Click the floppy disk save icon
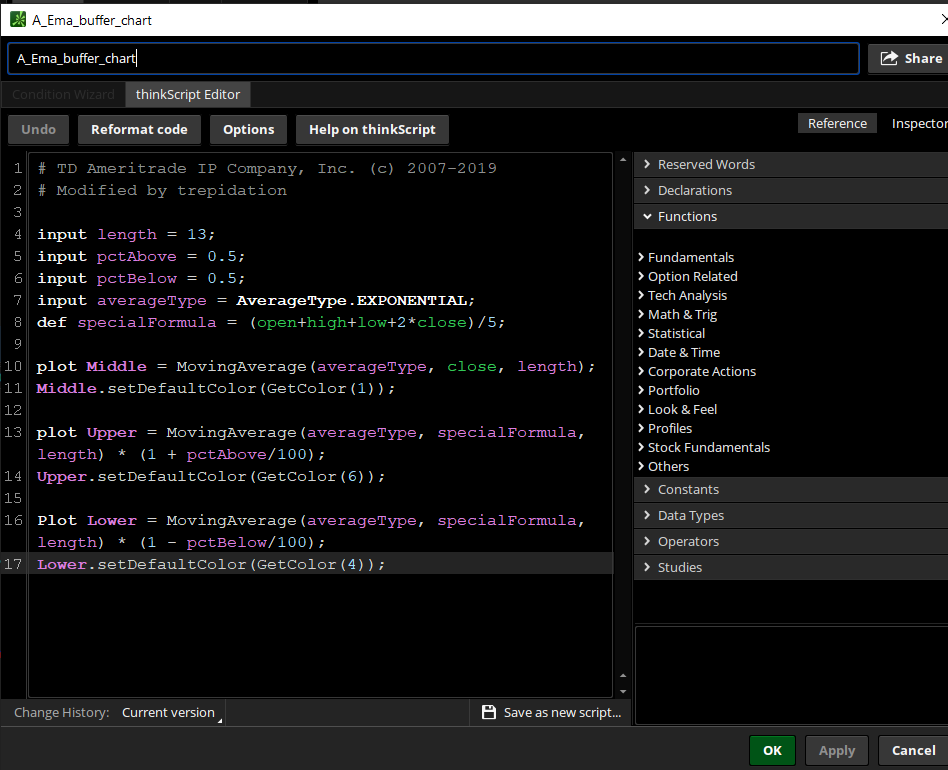The width and height of the screenshot is (948, 770). (489, 712)
